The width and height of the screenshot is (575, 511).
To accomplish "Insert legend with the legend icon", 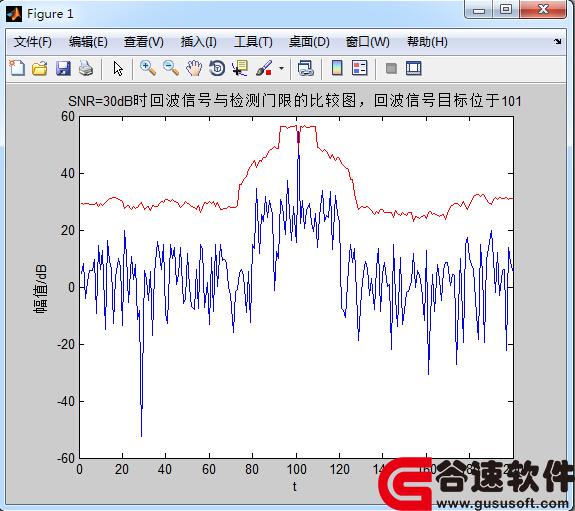I will click(x=360, y=68).
